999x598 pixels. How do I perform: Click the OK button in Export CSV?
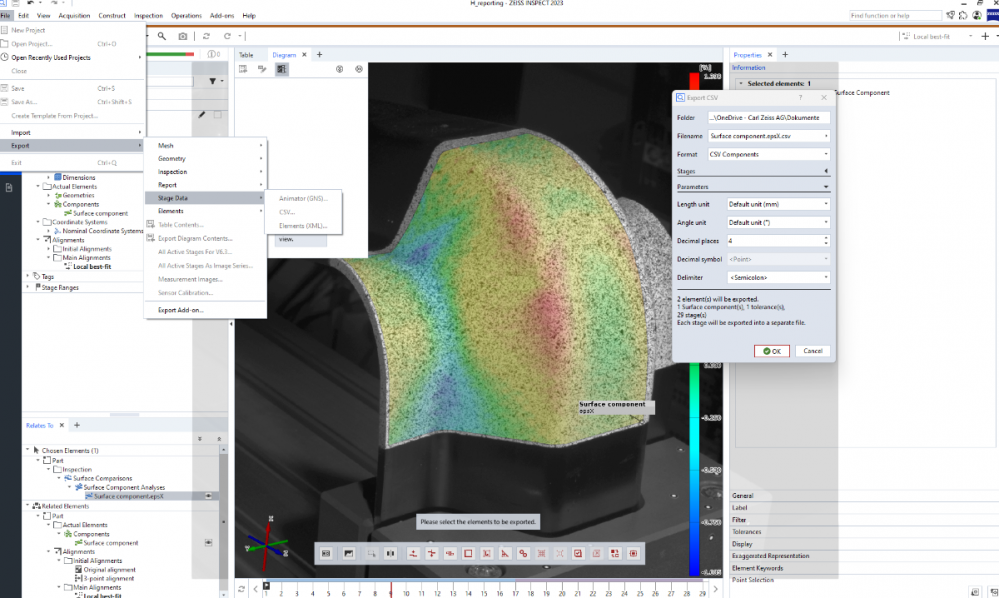tap(773, 351)
